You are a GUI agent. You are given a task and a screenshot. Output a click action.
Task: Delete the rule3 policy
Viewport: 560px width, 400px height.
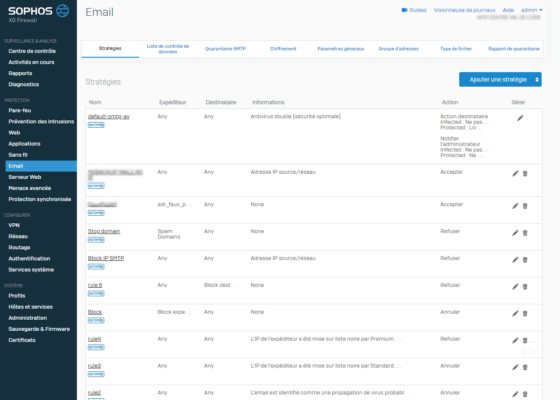coord(525,367)
